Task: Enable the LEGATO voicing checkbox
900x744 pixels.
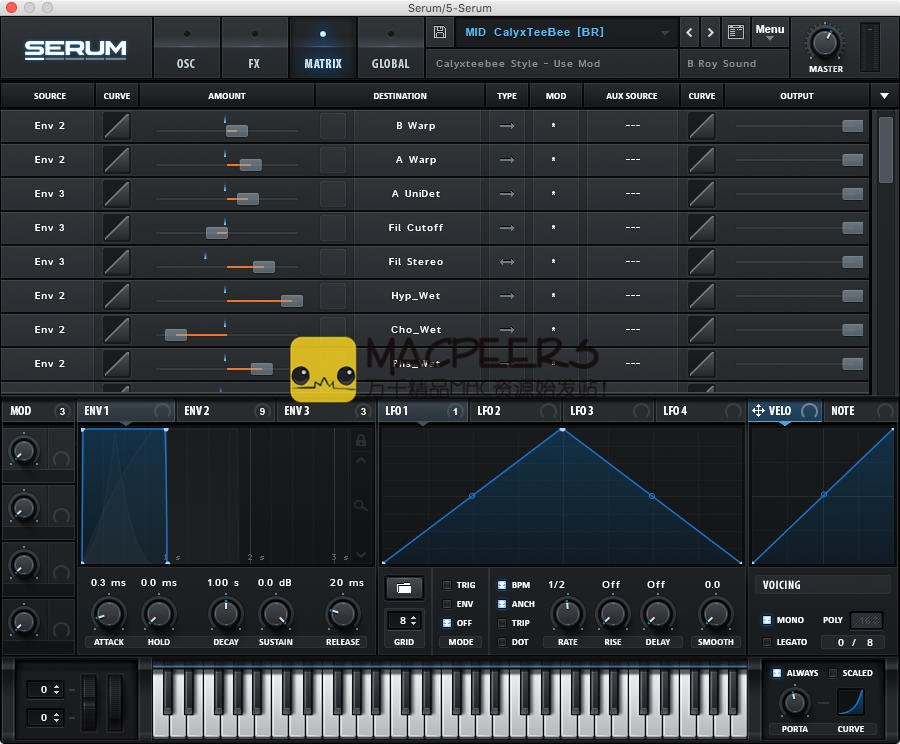Action: (x=767, y=642)
